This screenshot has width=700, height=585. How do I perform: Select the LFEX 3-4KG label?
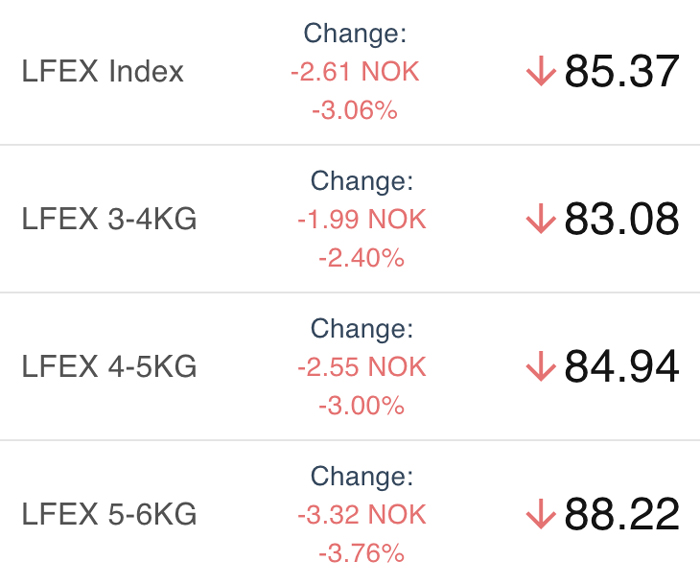coord(109,219)
